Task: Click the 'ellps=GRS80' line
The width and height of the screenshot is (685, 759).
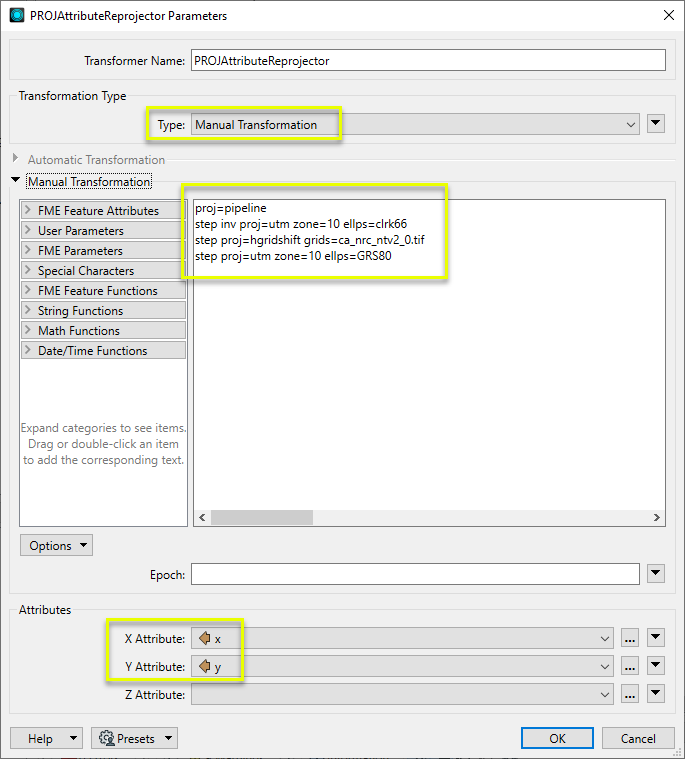Action: point(293,256)
